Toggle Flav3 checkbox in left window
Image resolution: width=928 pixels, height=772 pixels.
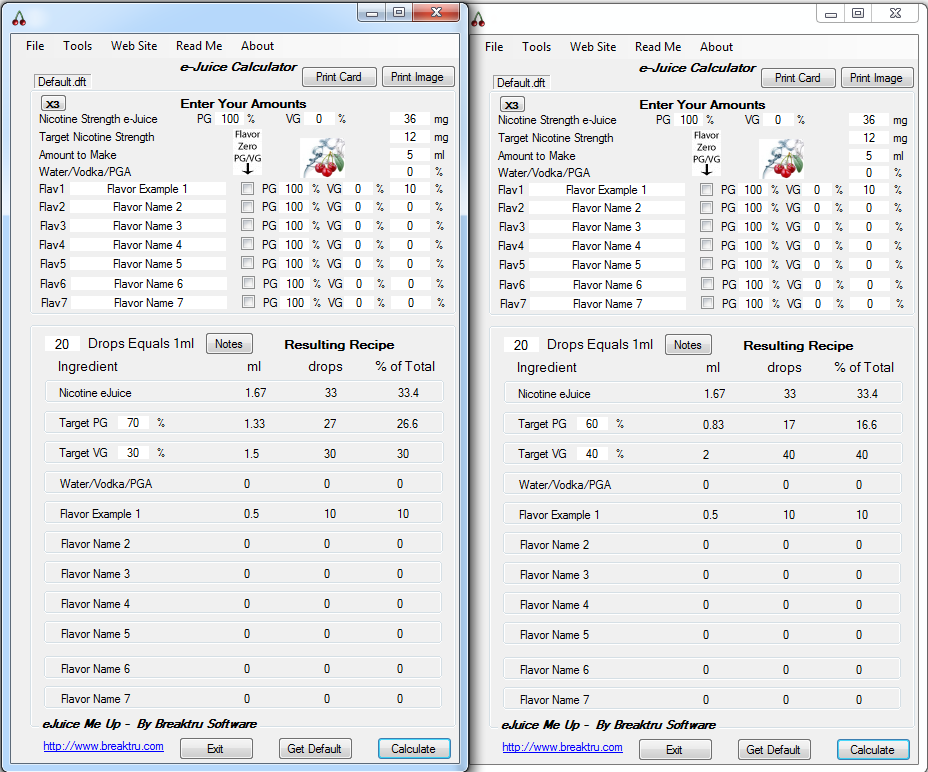(x=247, y=225)
